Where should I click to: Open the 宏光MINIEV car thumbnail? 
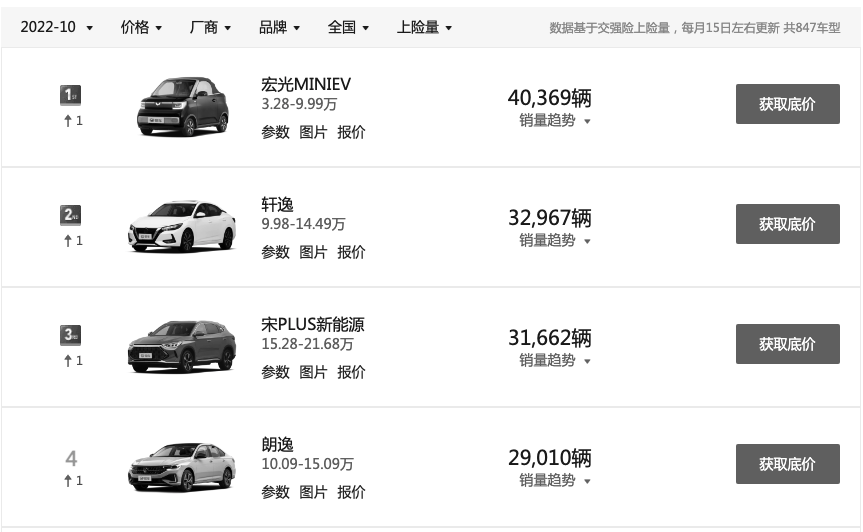click(x=183, y=106)
